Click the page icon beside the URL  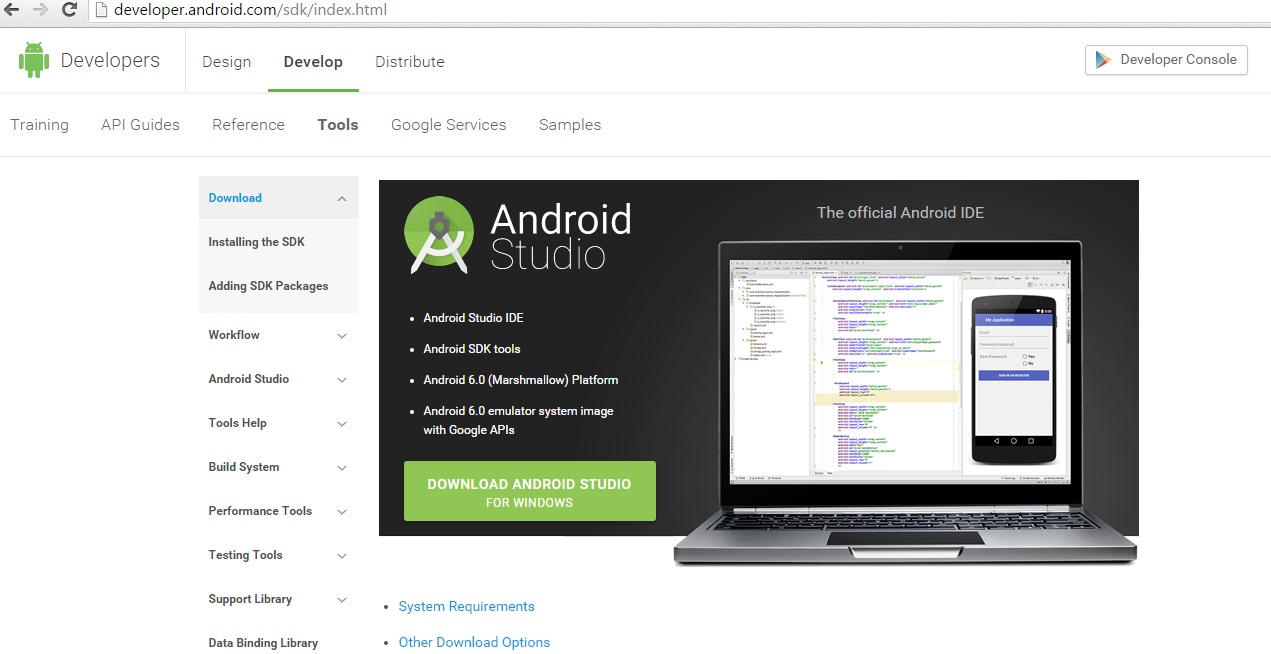pyautogui.click(x=101, y=10)
